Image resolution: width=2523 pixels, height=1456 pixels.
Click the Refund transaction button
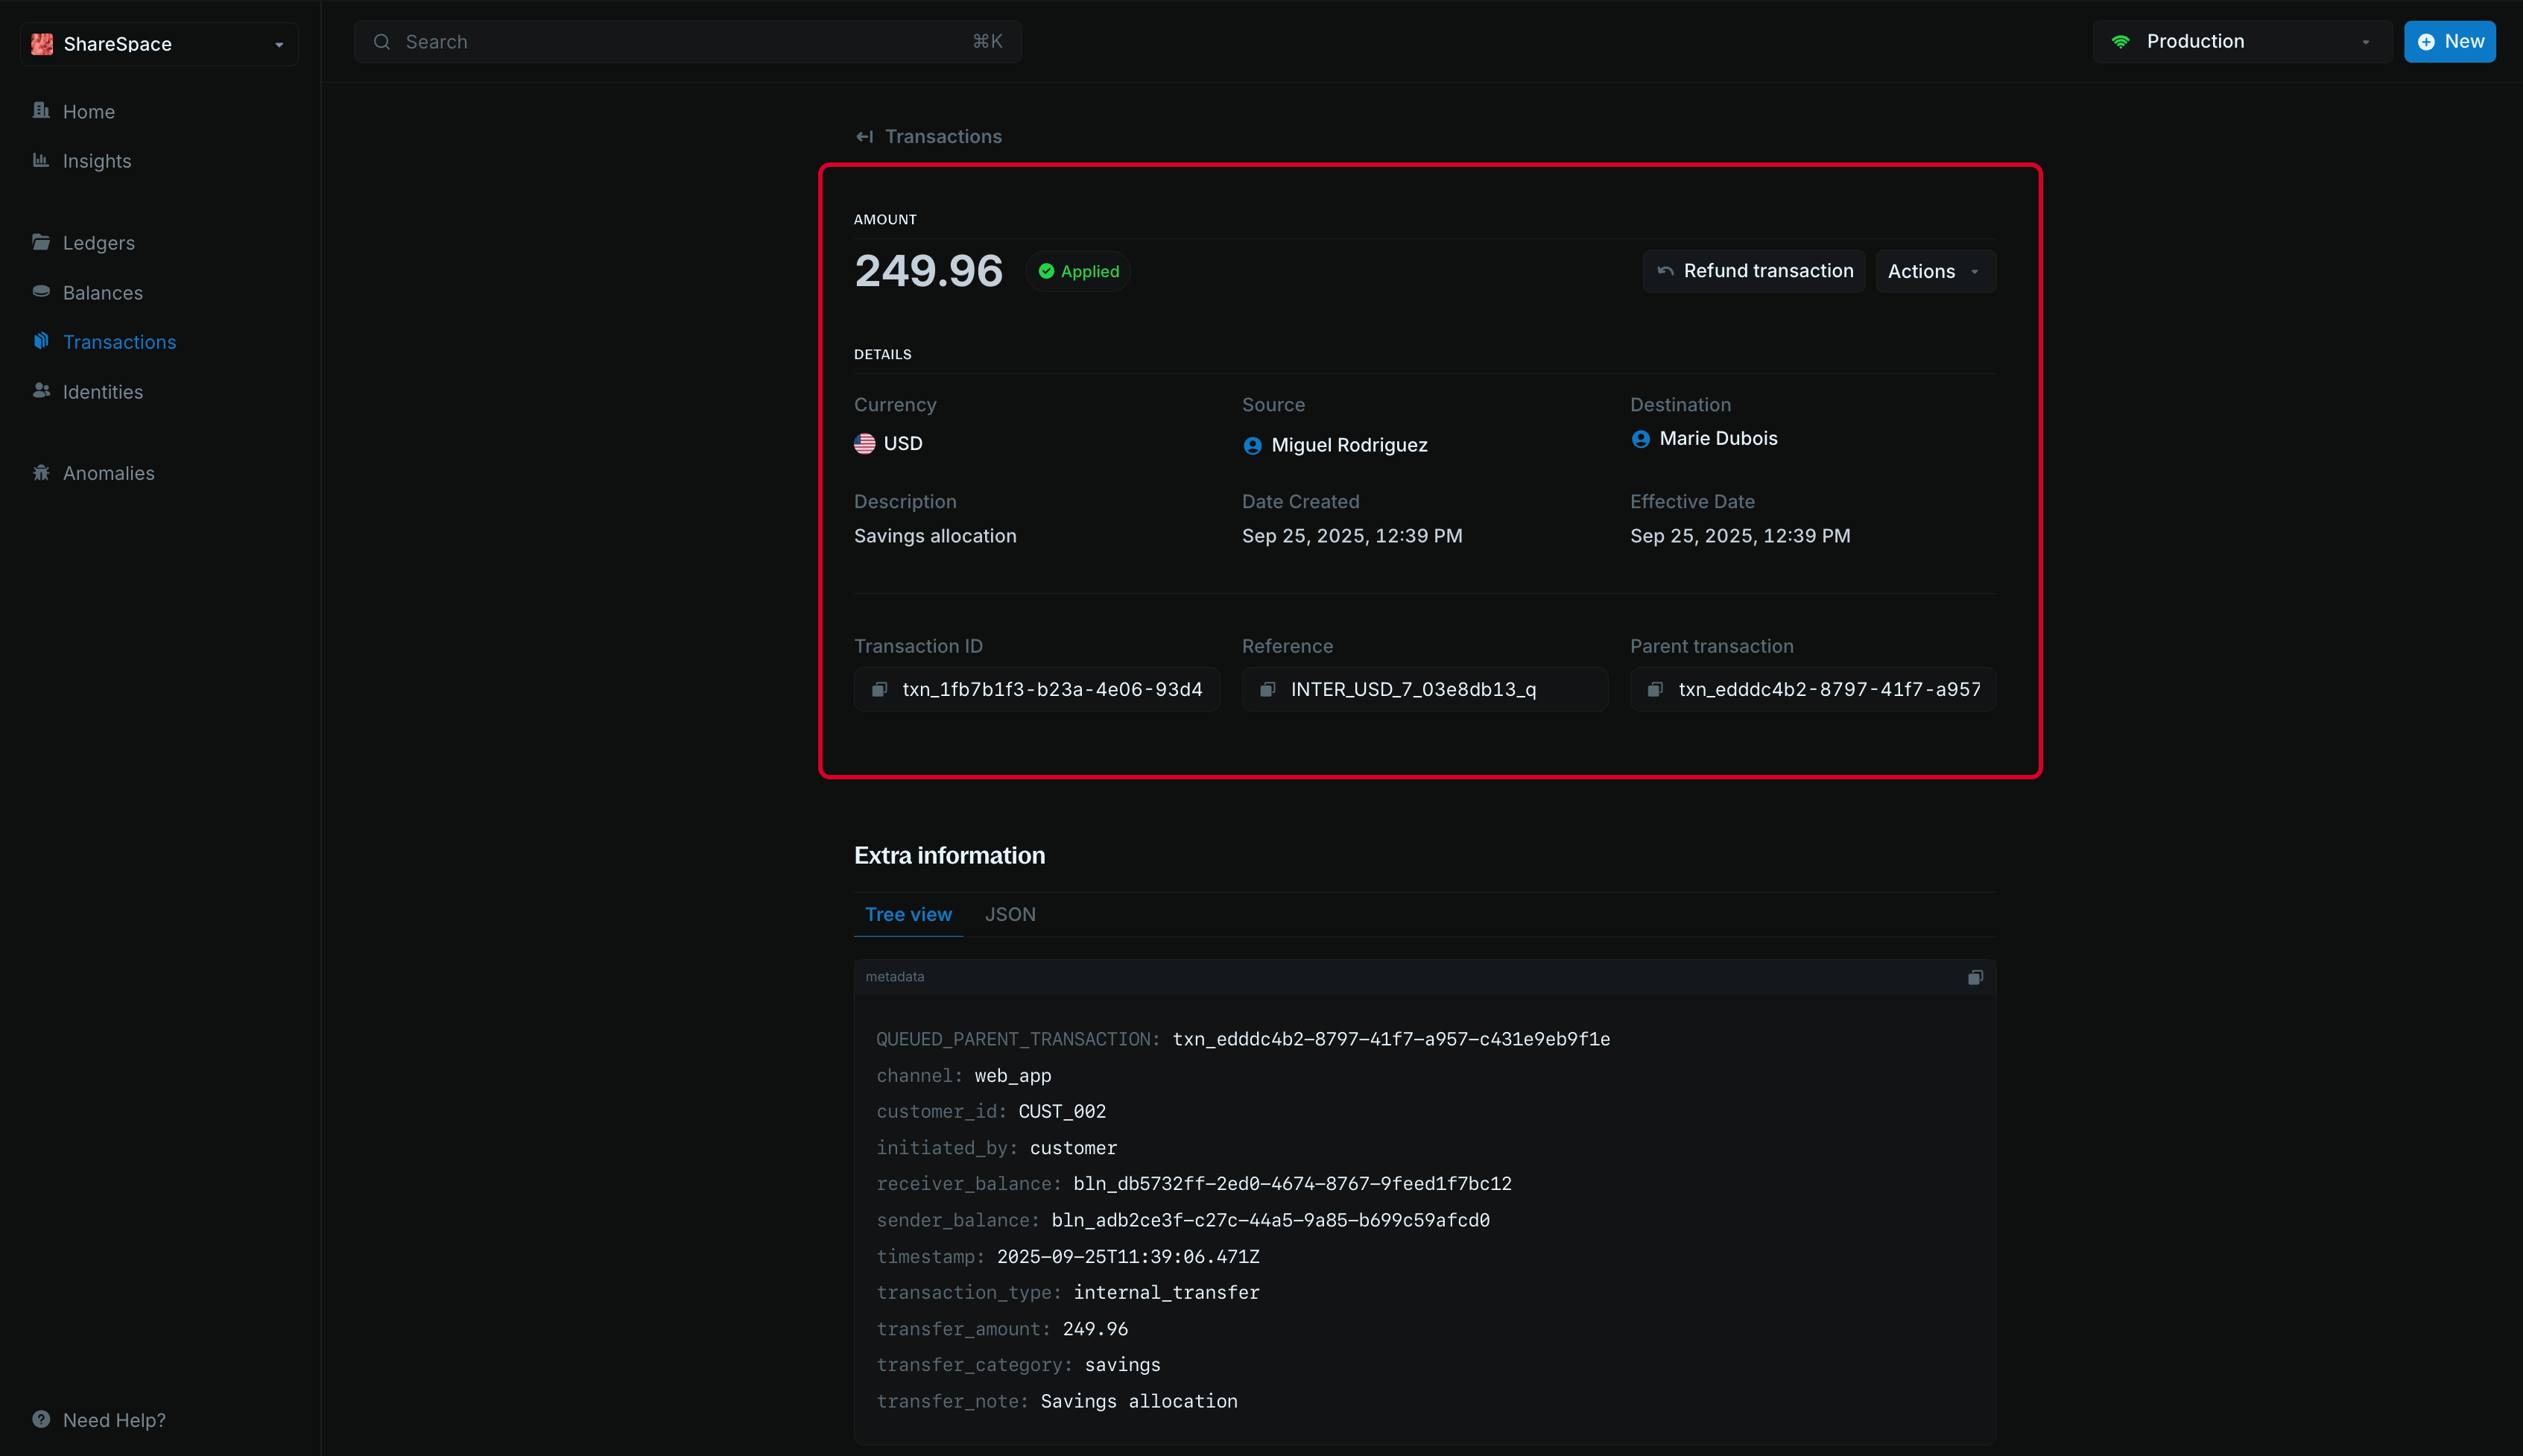click(x=1753, y=271)
